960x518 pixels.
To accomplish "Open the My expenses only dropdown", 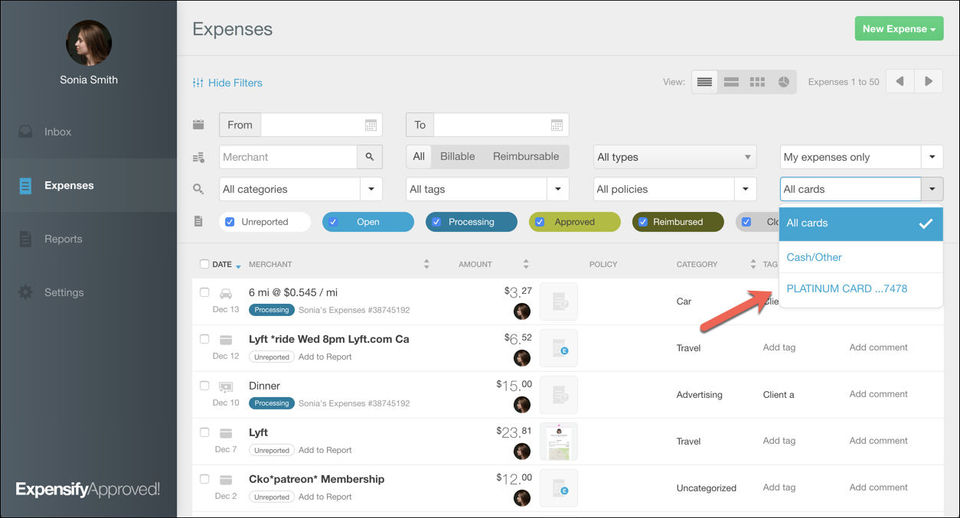I will point(931,157).
